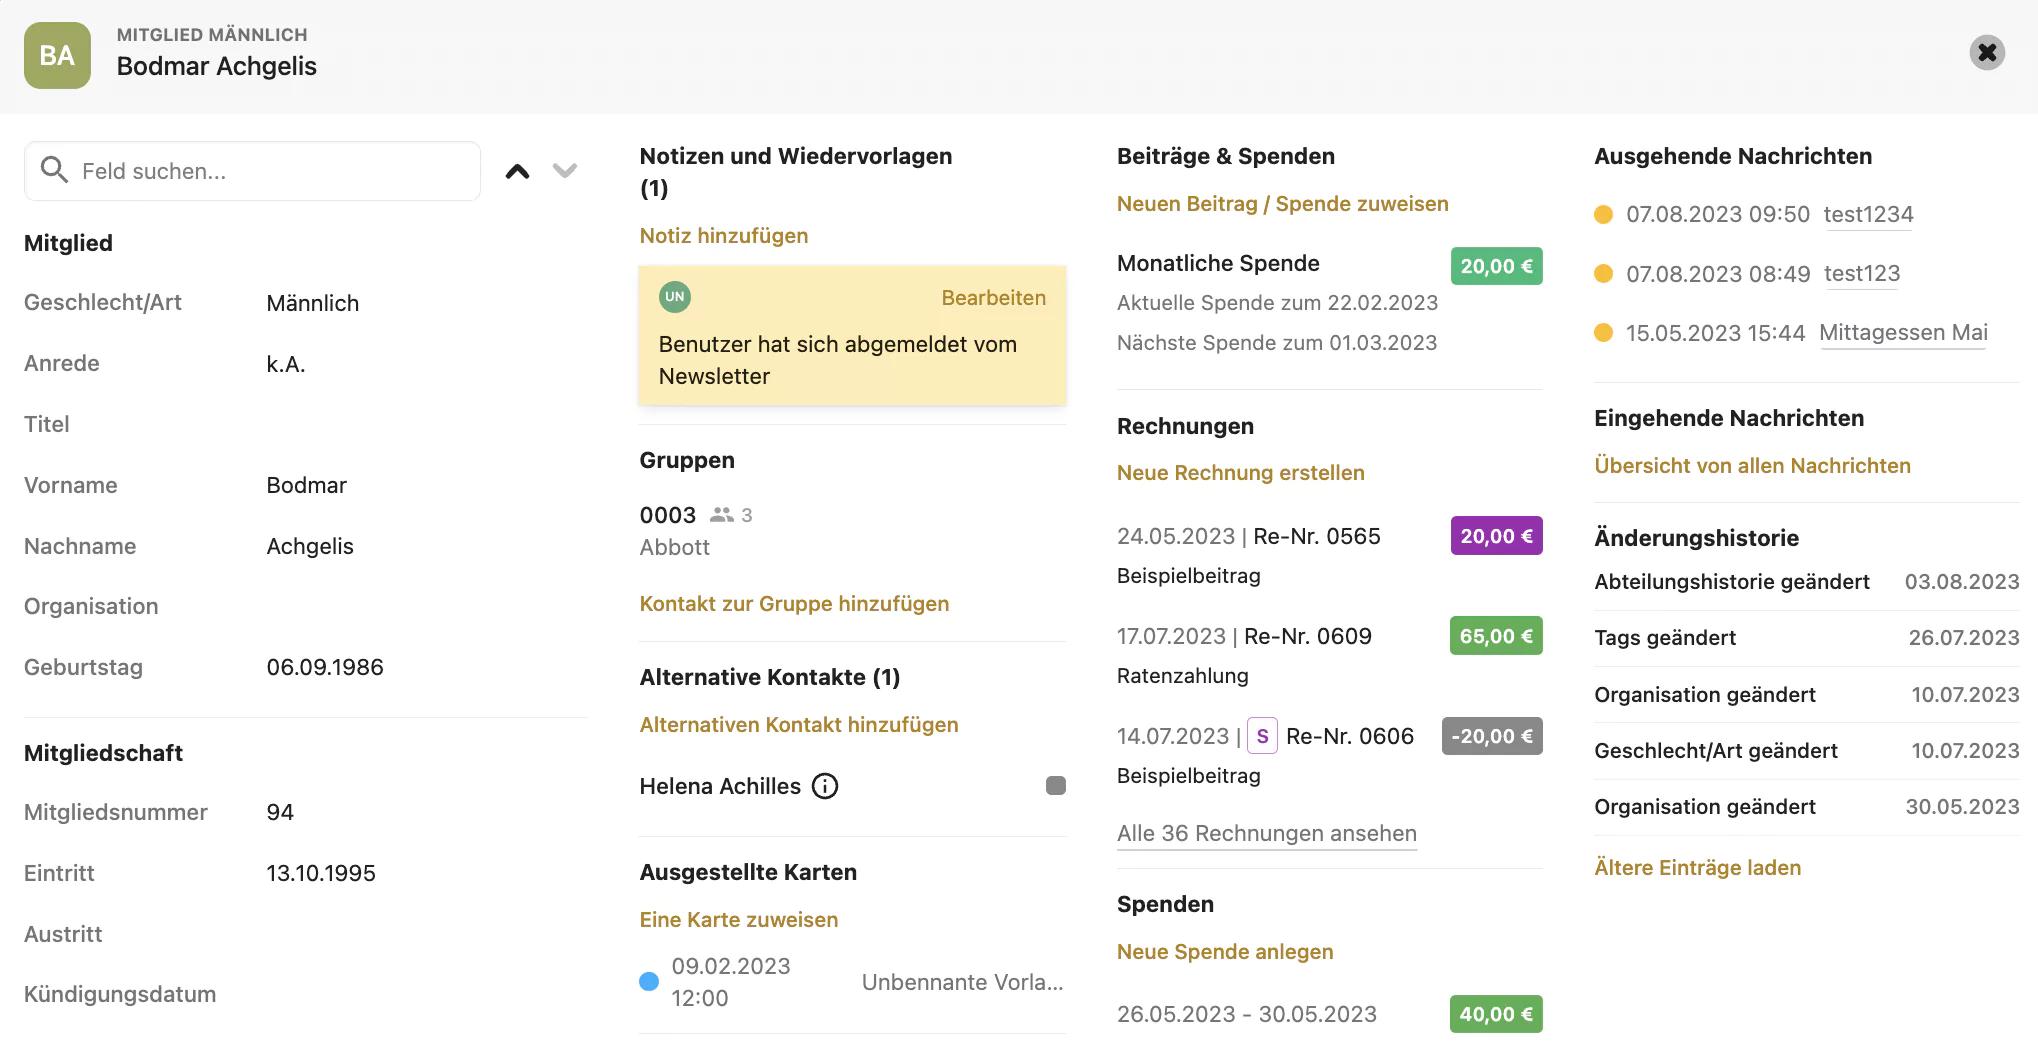
Task: Click the purple 20,00 € invoice badge
Action: point(1496,536)
